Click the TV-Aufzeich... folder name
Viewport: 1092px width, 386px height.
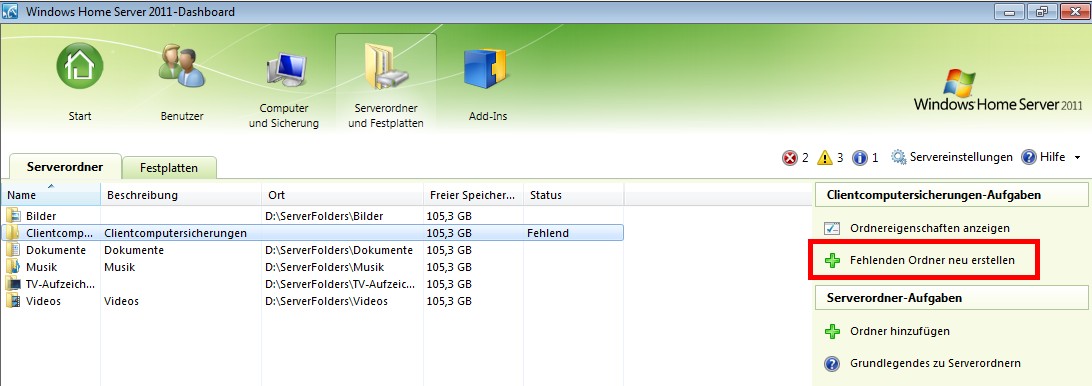point(61,284)
